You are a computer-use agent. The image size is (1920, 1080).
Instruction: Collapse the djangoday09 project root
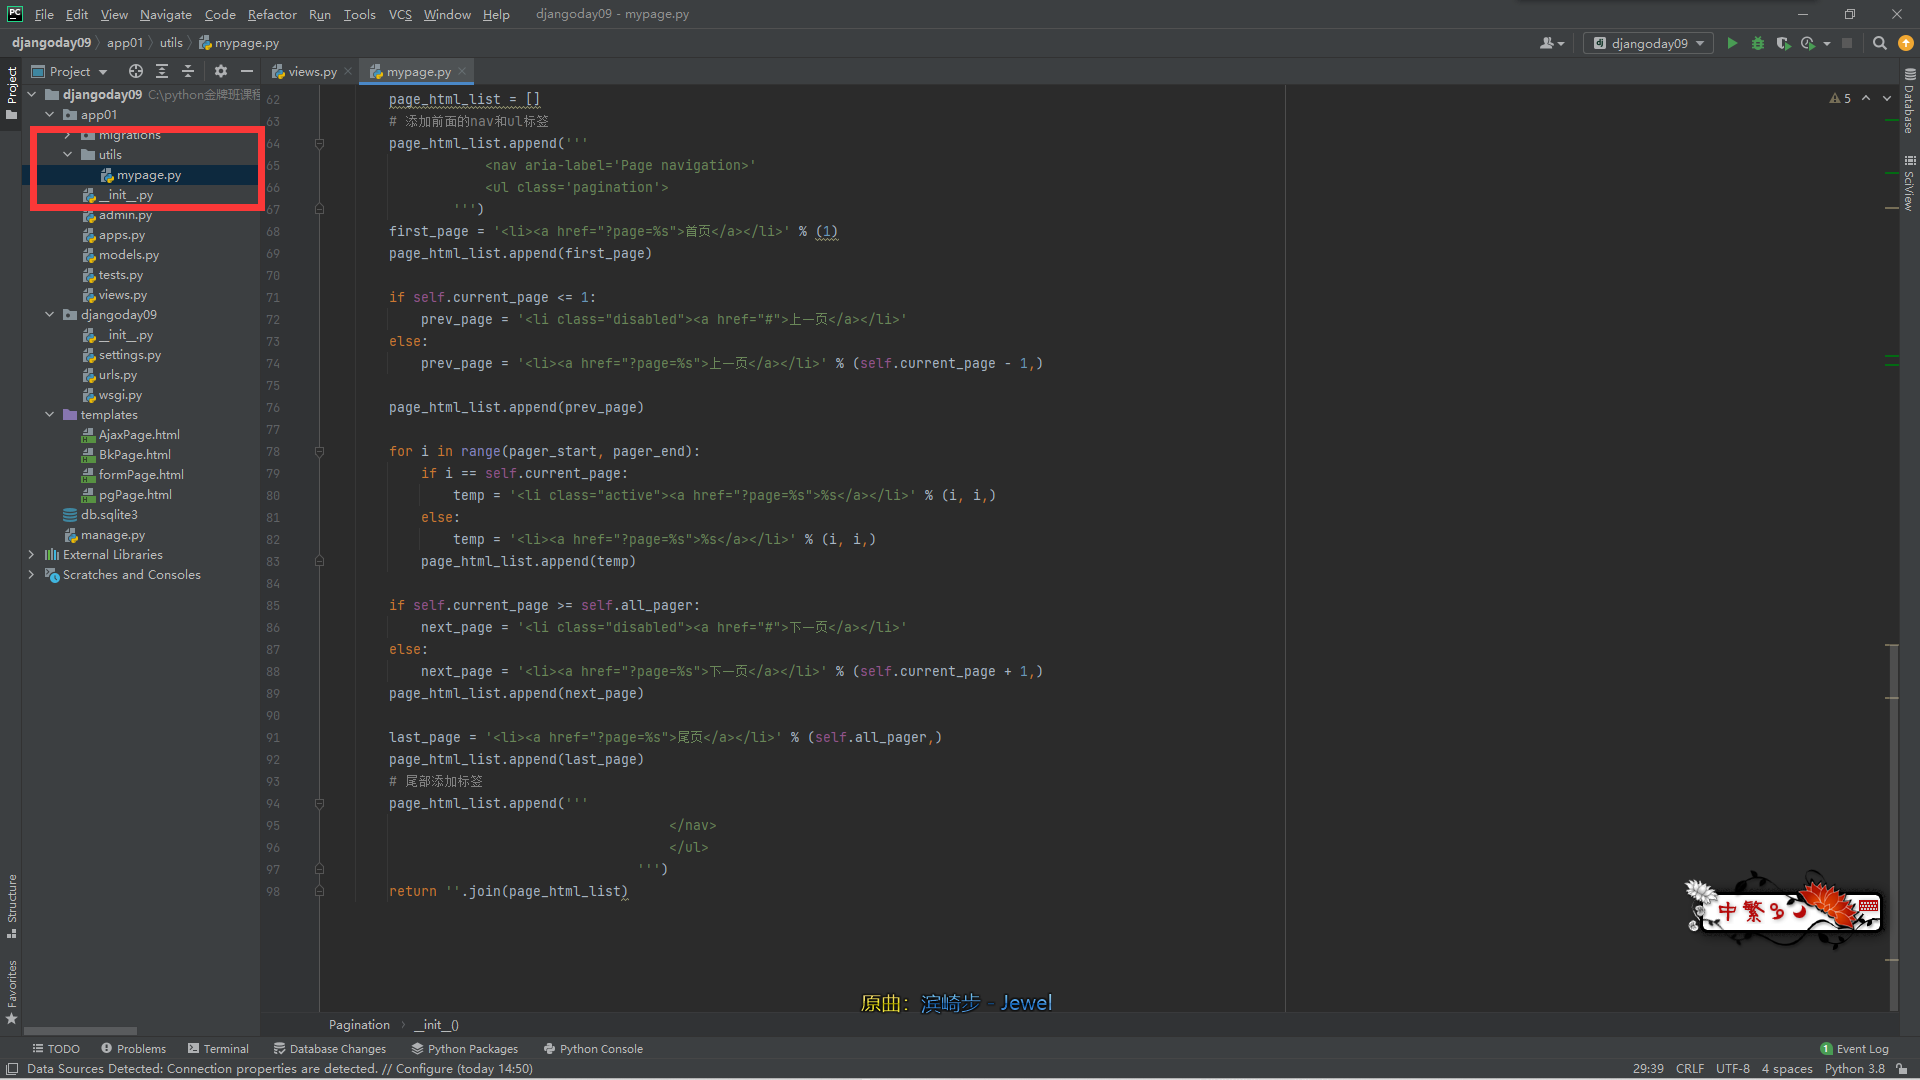coord(32,94)
